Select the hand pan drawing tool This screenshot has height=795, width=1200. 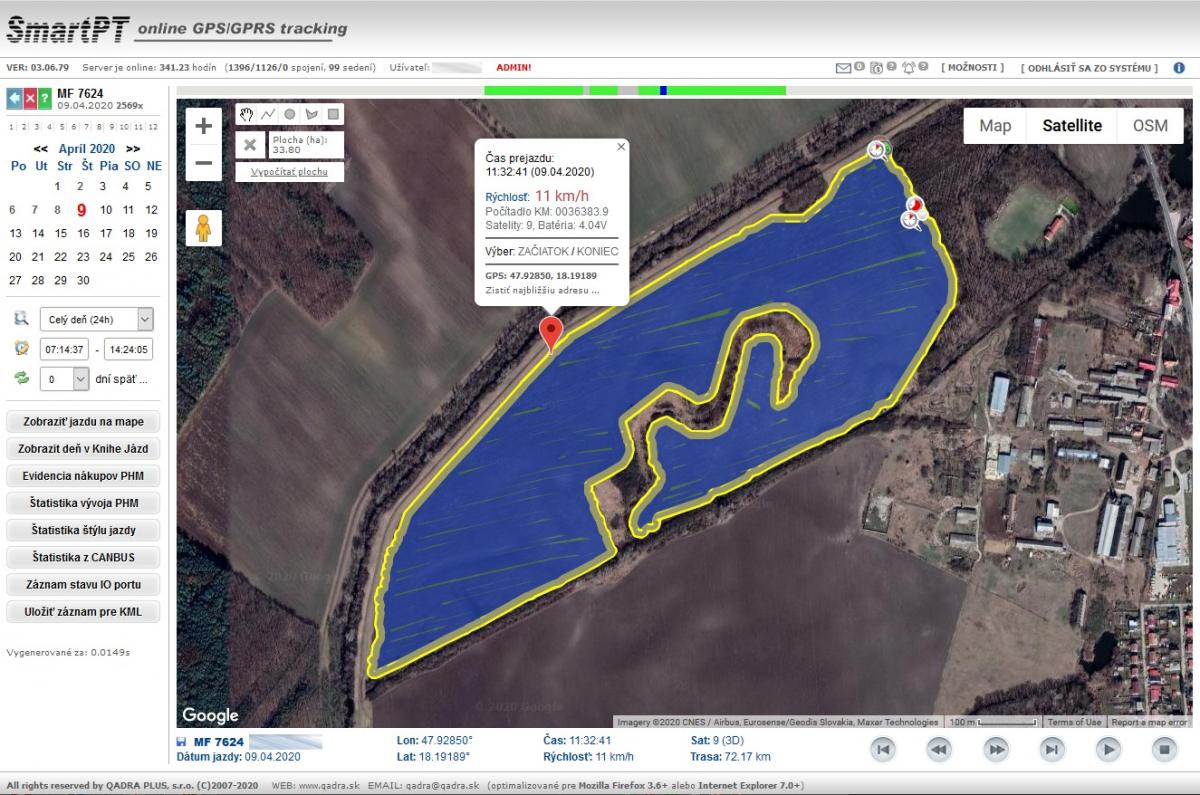246,115
